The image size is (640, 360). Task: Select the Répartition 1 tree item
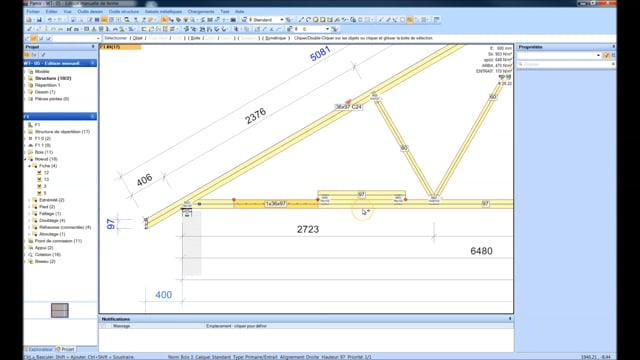pyautogui.click(x=47, y=85)
